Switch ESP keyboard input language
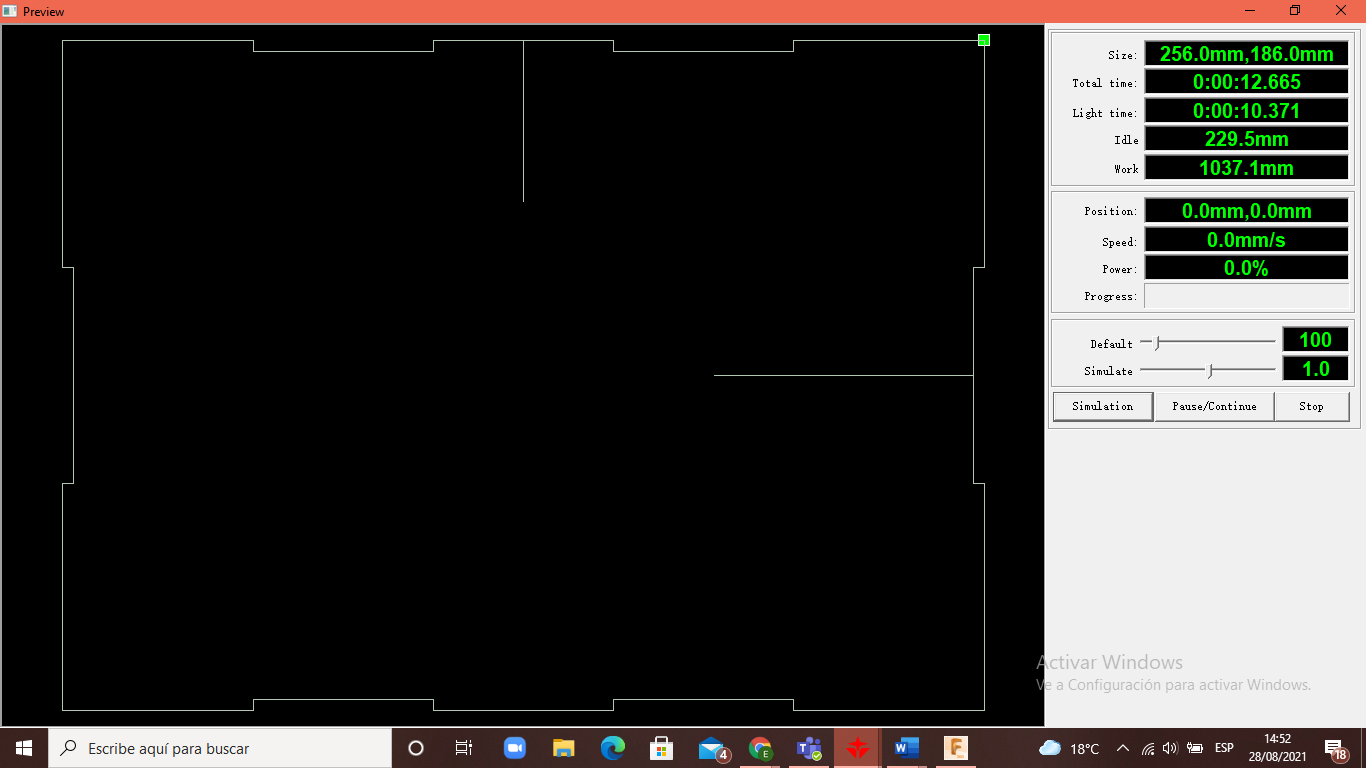The image size is (1366, 768). pyautogui.click(x=1224, y=748)
